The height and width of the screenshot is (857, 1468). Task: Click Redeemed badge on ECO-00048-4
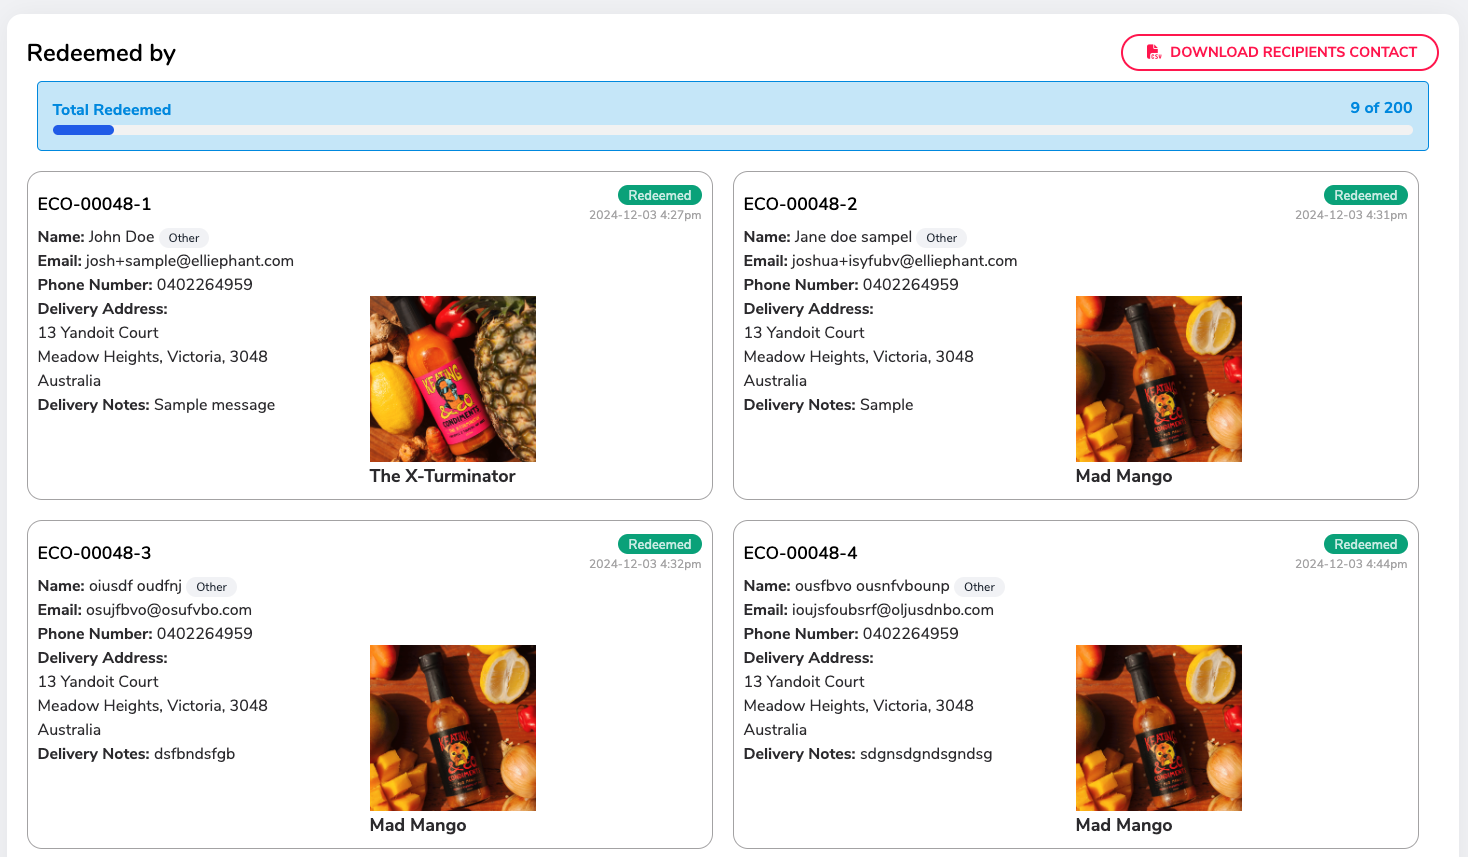point(1366,544)
